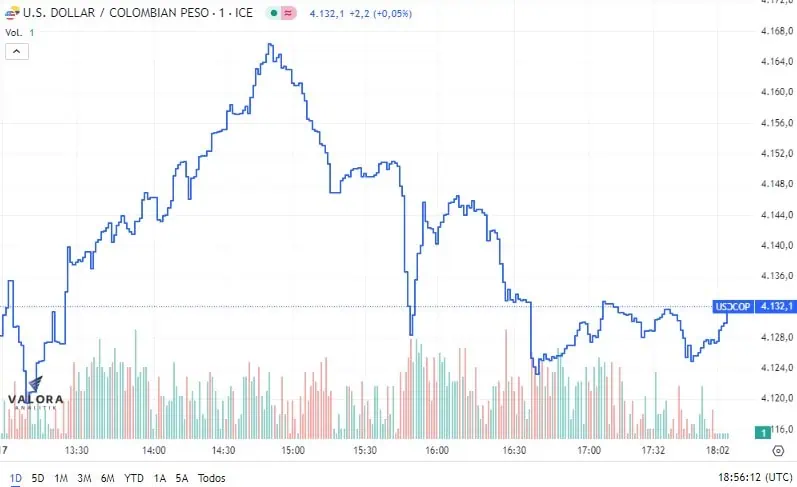Open timezone menu at 18:56:12 (UTC)

[755, 477]
